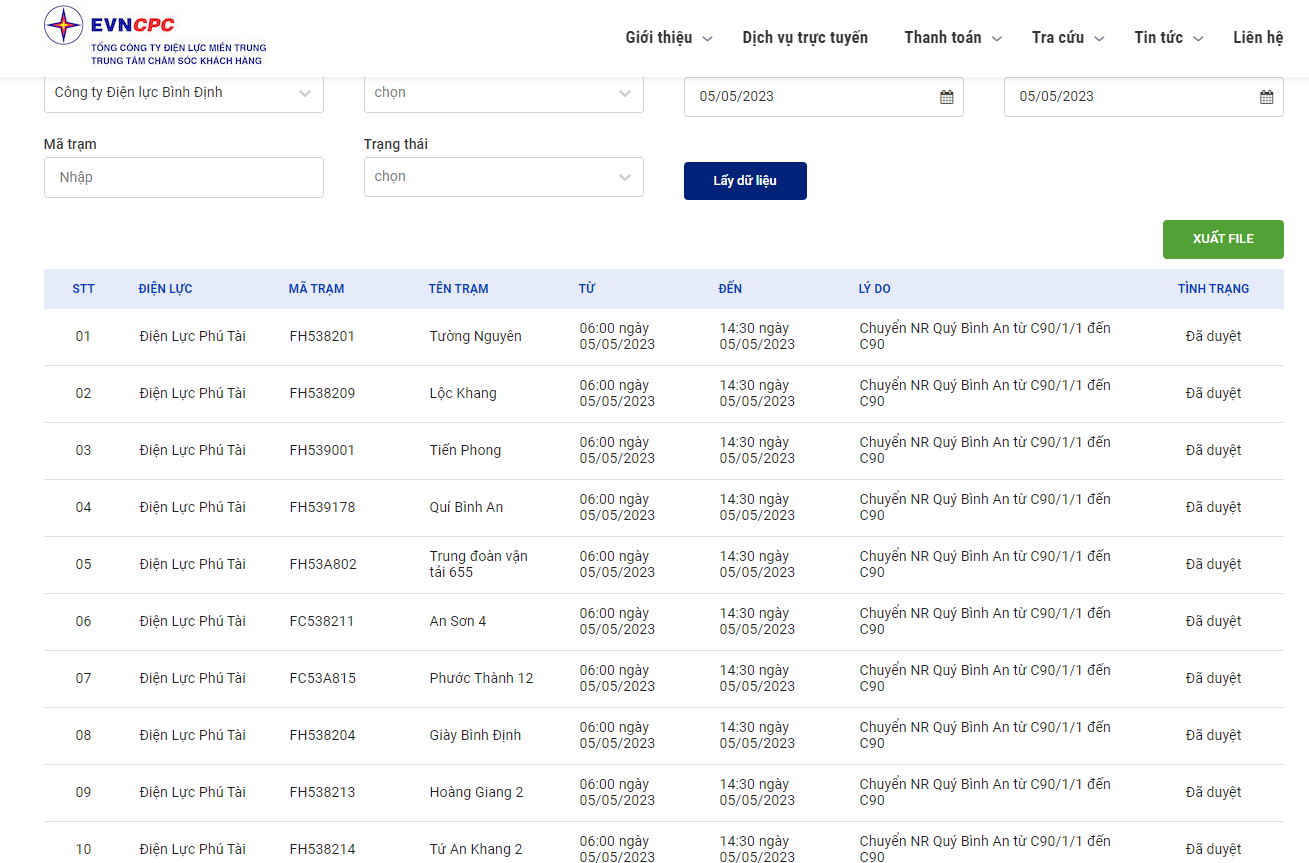The image size is (1309, 863).
Task: Open the unlabeled 'chọn' dropdown beside the company field
Action: coord(504,93)
